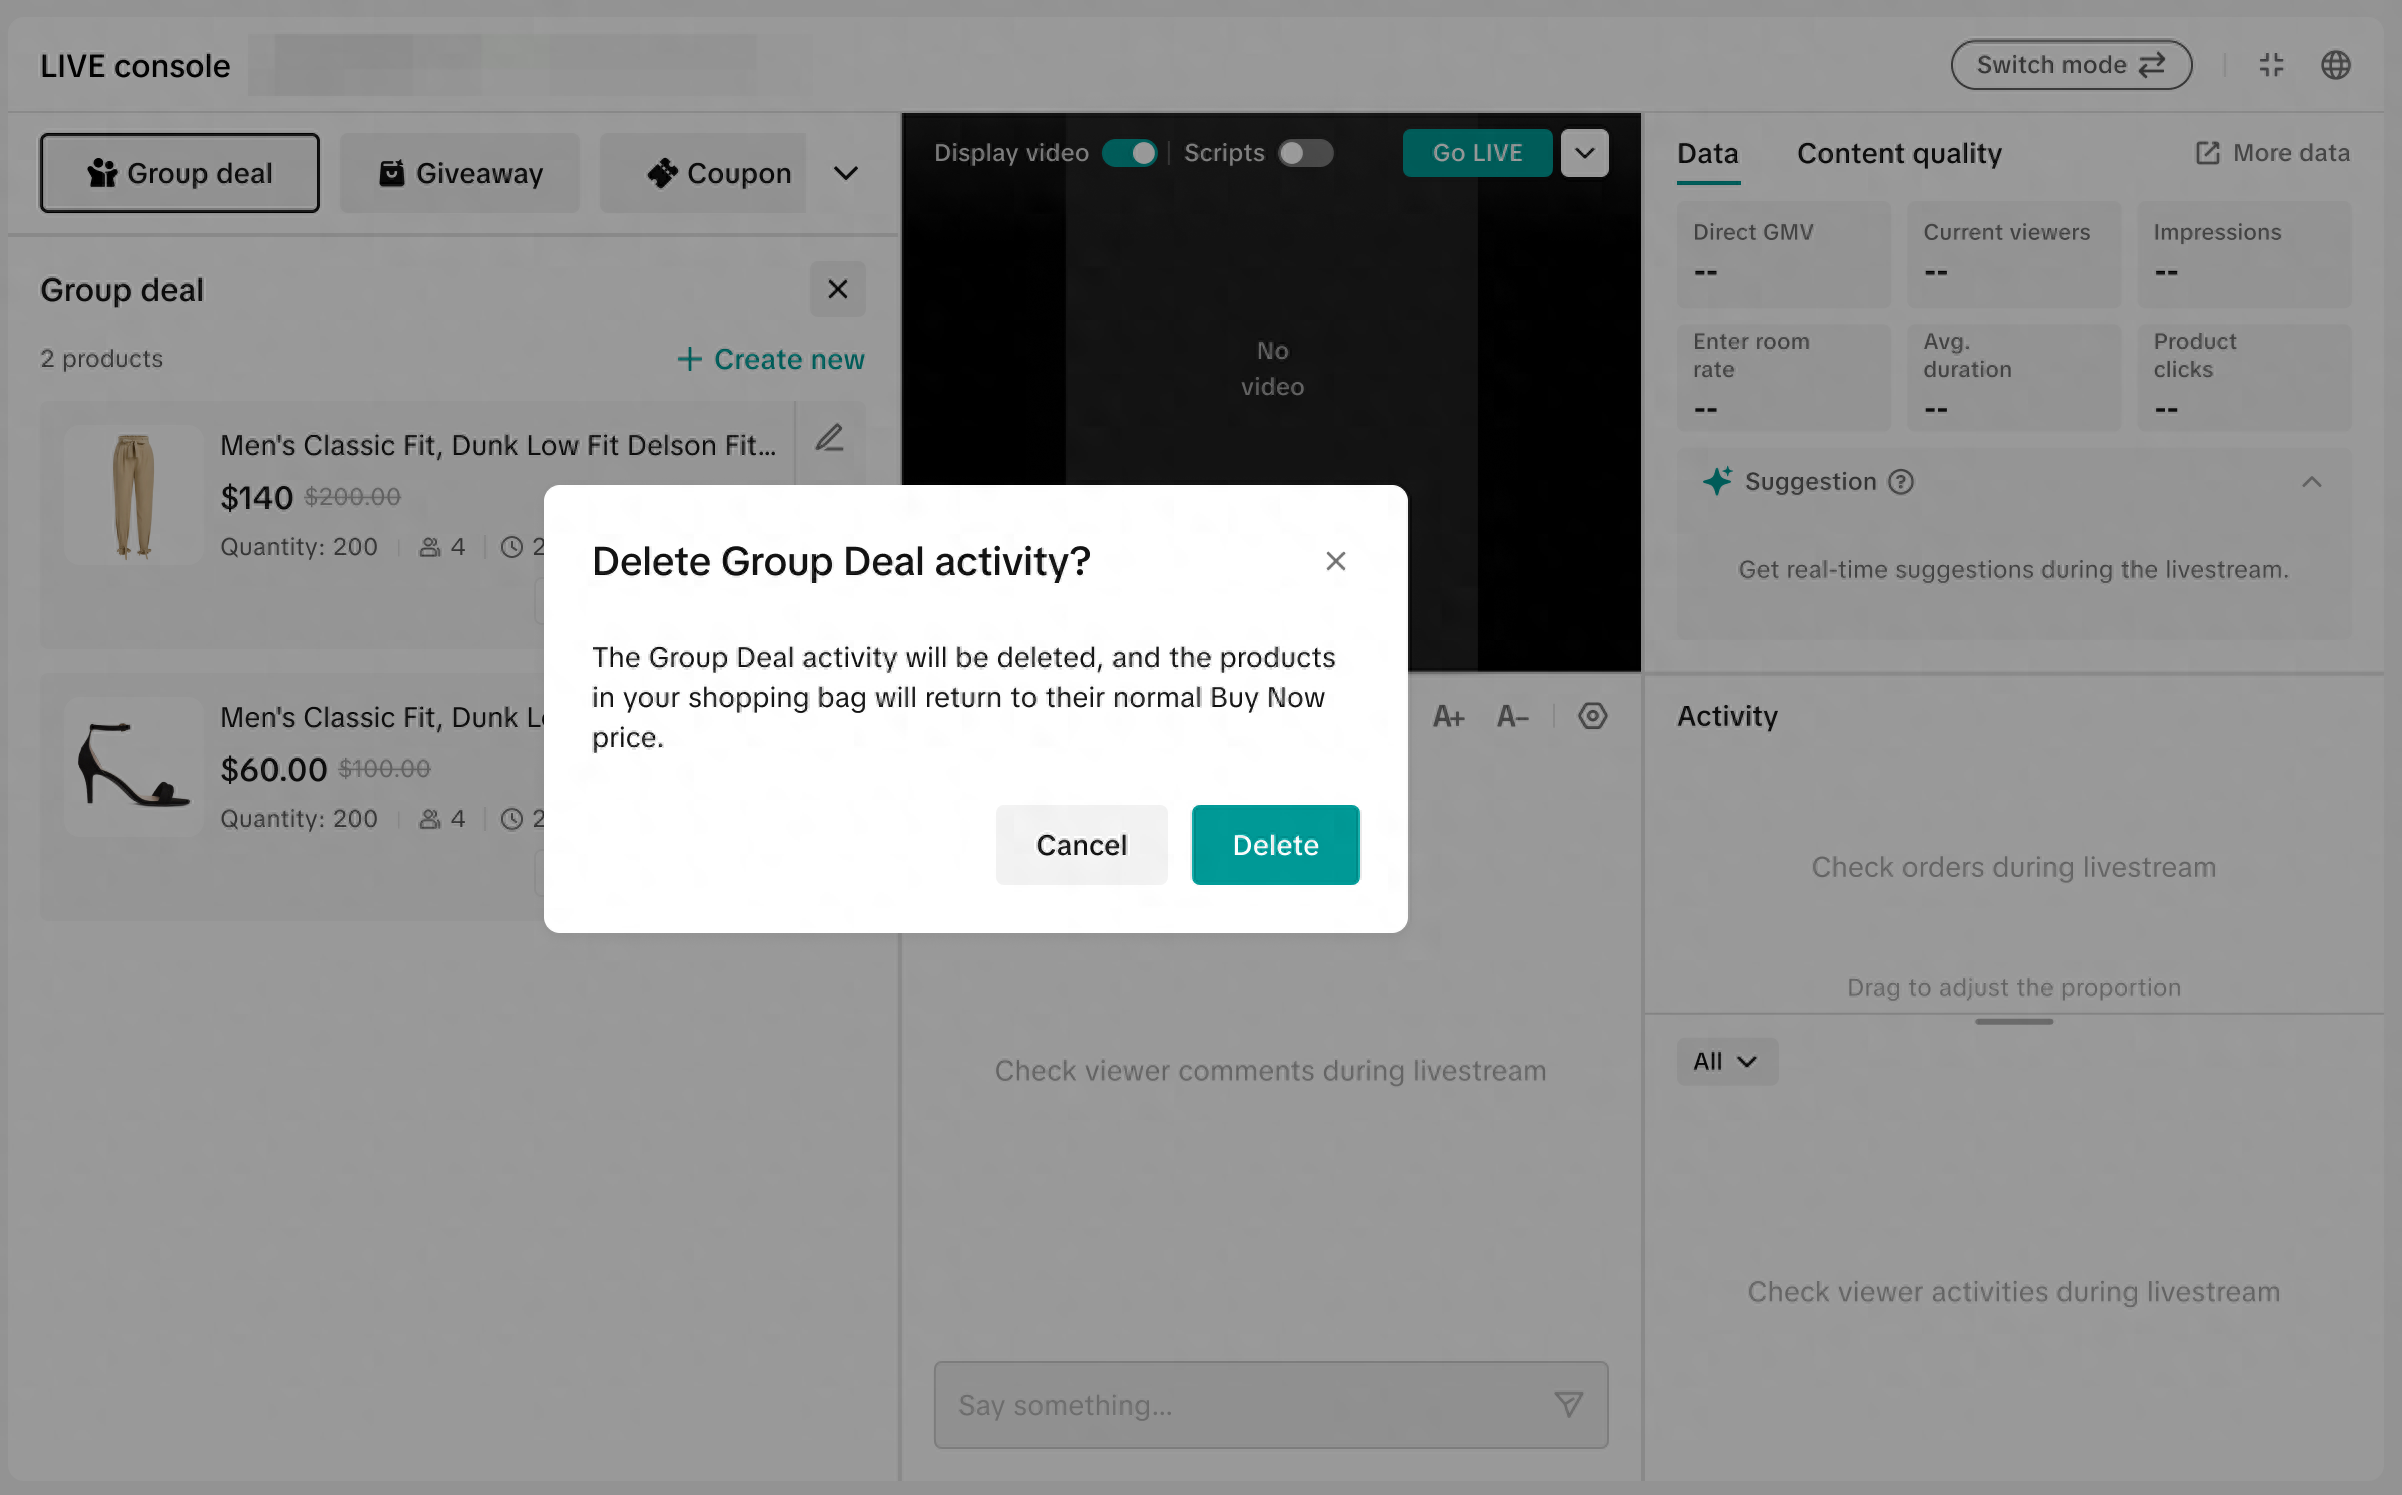Open the Group deal tab

(x=180, y=173)
